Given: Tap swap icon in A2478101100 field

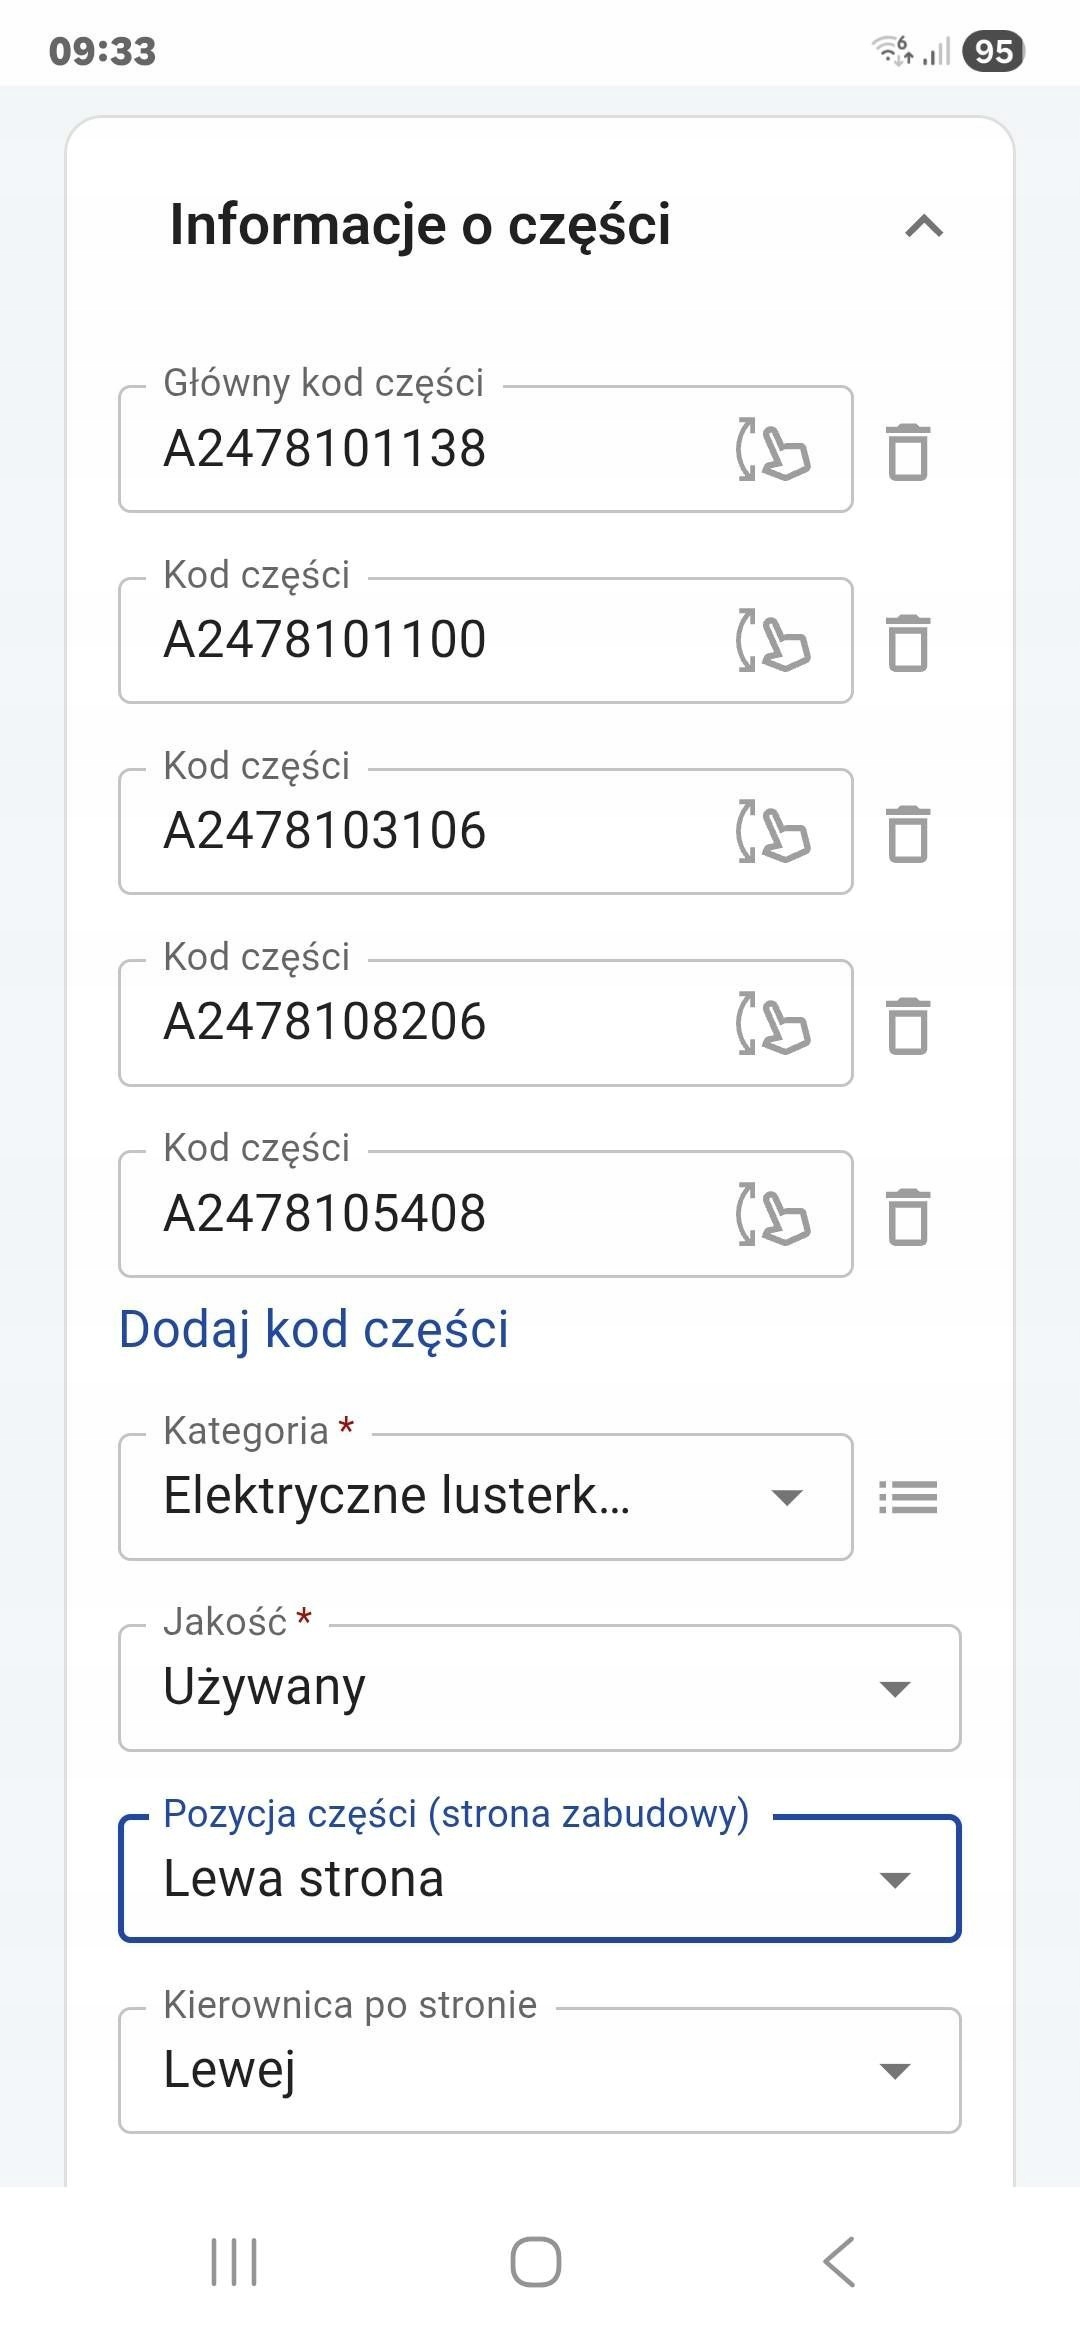Looking at the screenshot, I should (x=772, y=641).
